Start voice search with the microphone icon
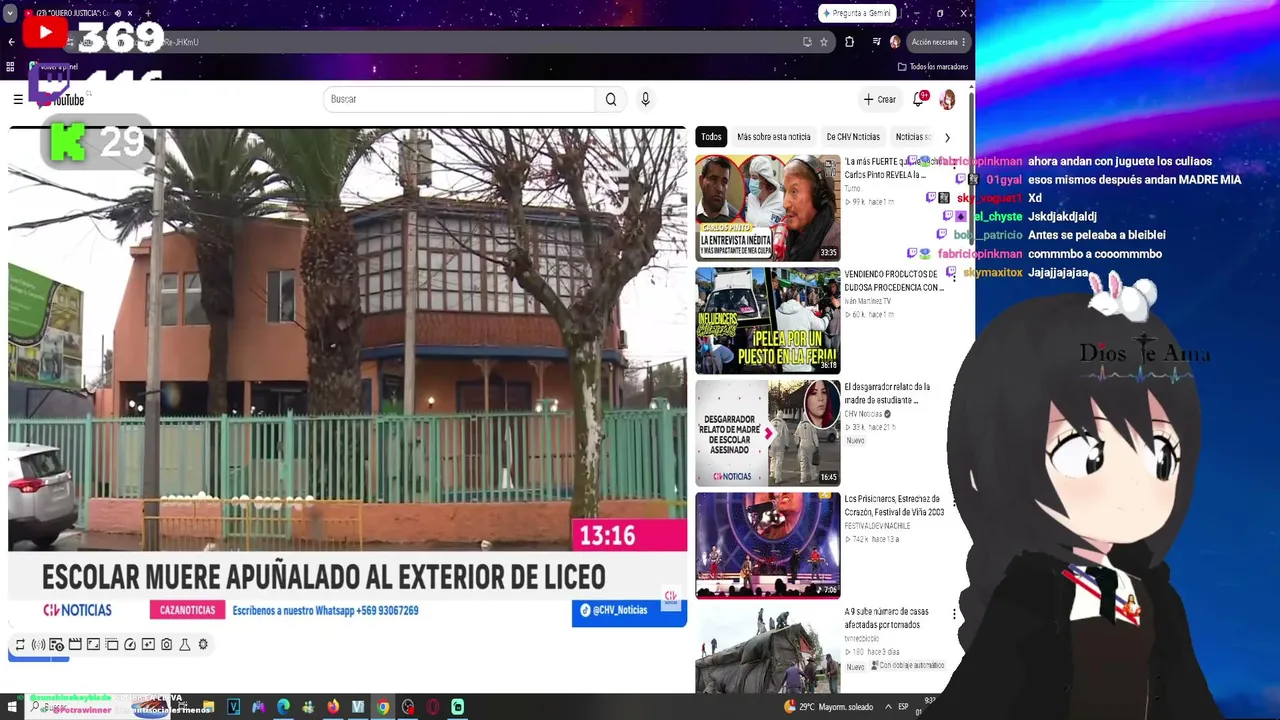Image resolution: width=1280 pixels, height=720 pixels. click(645, 99)
